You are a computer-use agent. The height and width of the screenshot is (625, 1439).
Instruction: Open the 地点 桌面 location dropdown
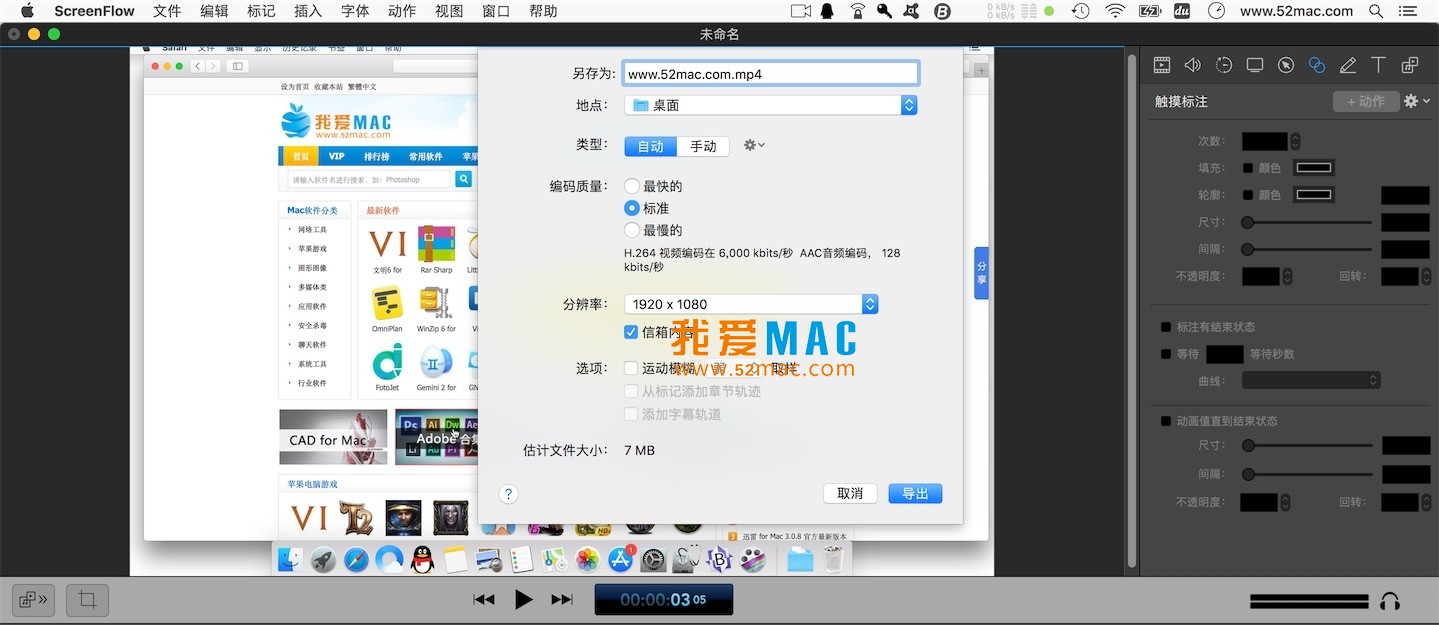pyautogui.click(x=771, y=105)
